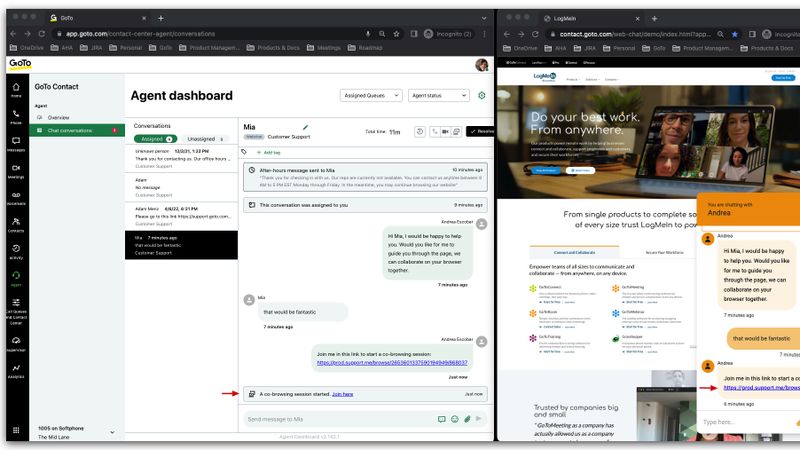Click the co-browsing screen icon in header
Screen dimensions: 800x450
tap(456, 132)
